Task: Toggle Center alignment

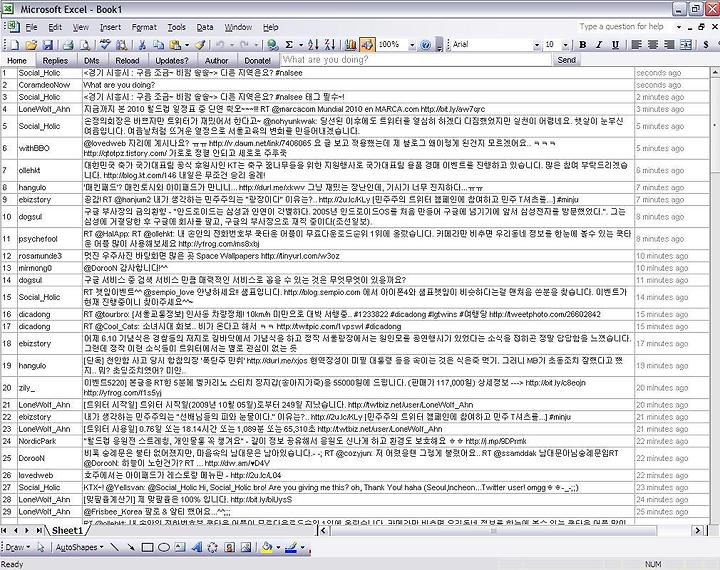Action: pos(652,45)
